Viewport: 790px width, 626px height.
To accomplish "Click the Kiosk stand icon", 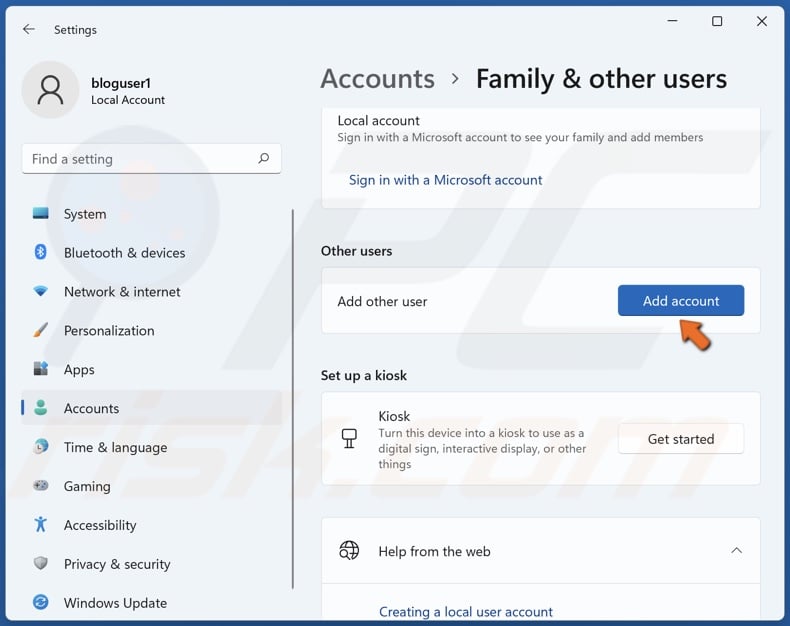I will click(349, 439).
